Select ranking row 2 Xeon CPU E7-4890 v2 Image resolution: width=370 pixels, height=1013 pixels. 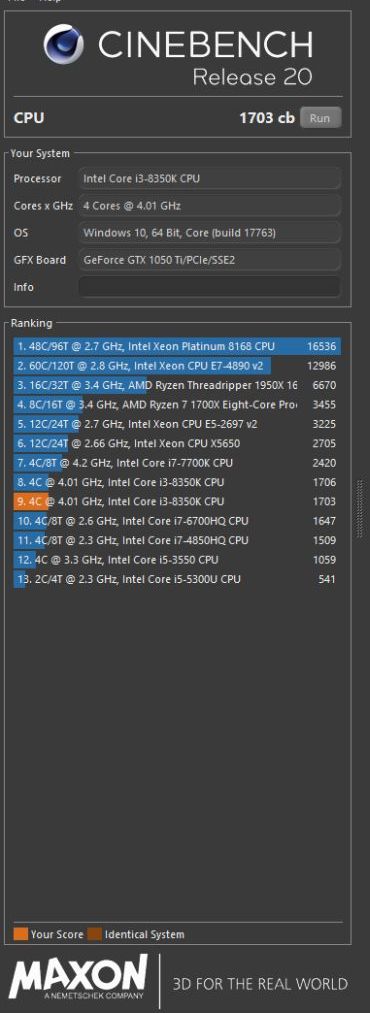tap(177, 366)
